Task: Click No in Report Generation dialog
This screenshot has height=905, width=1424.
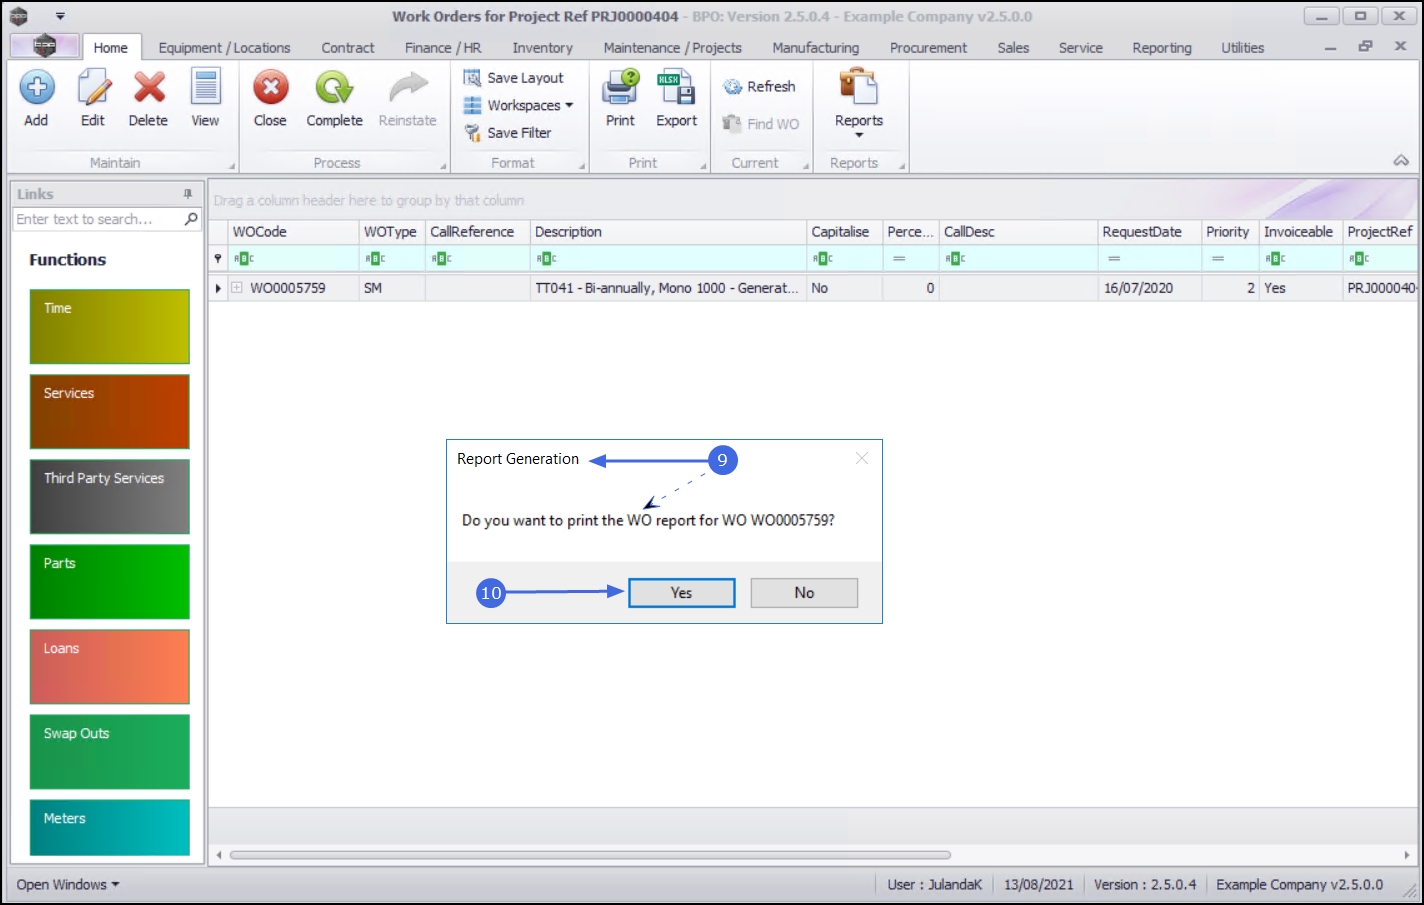Action: (x=804, y=593)
